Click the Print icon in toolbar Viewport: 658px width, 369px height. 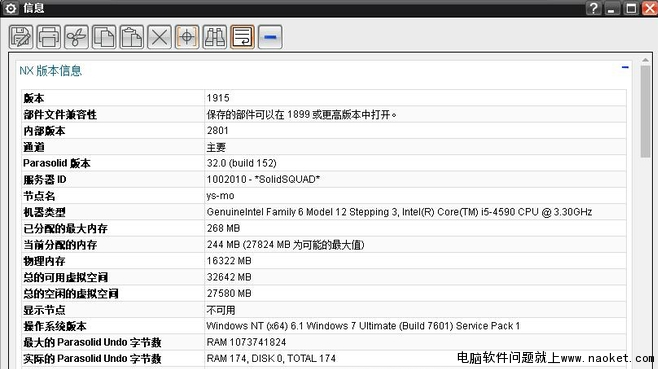click(49, 37)
